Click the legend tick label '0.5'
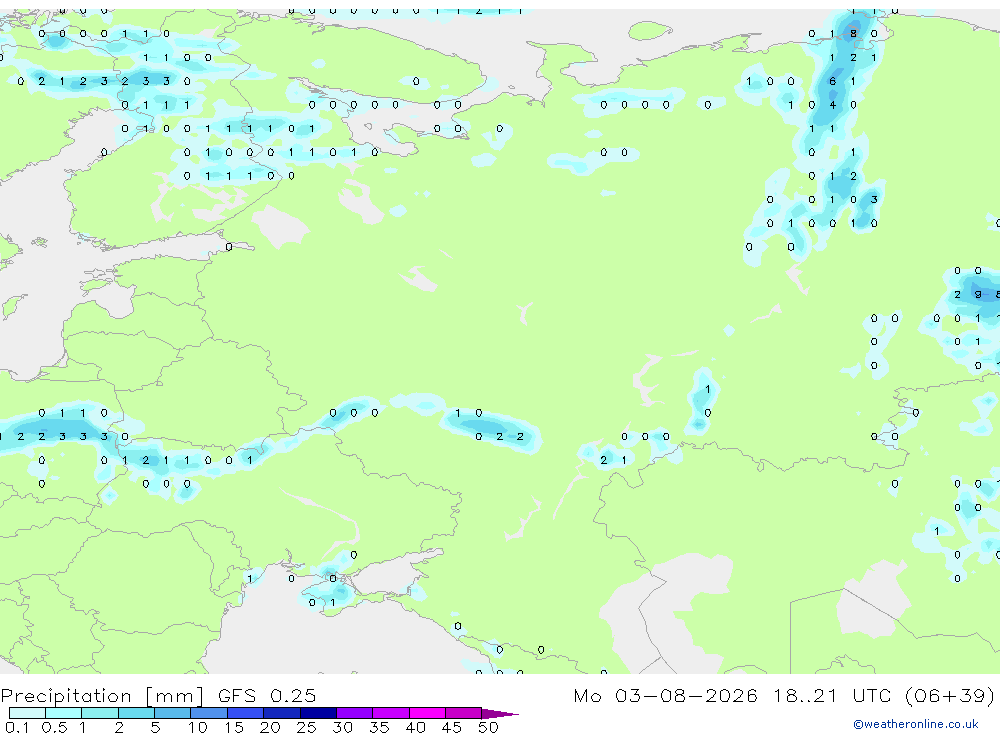 pyautogui.click(x=54, y=727)
